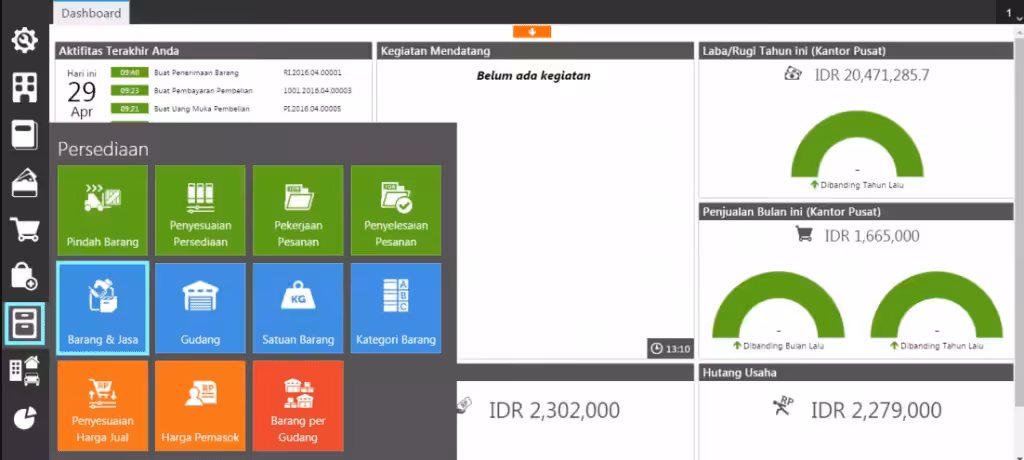Click the Belum ada kegiatan message
Image resolution: width=1024 pixels, height=460 pixels.
point(534,76)
